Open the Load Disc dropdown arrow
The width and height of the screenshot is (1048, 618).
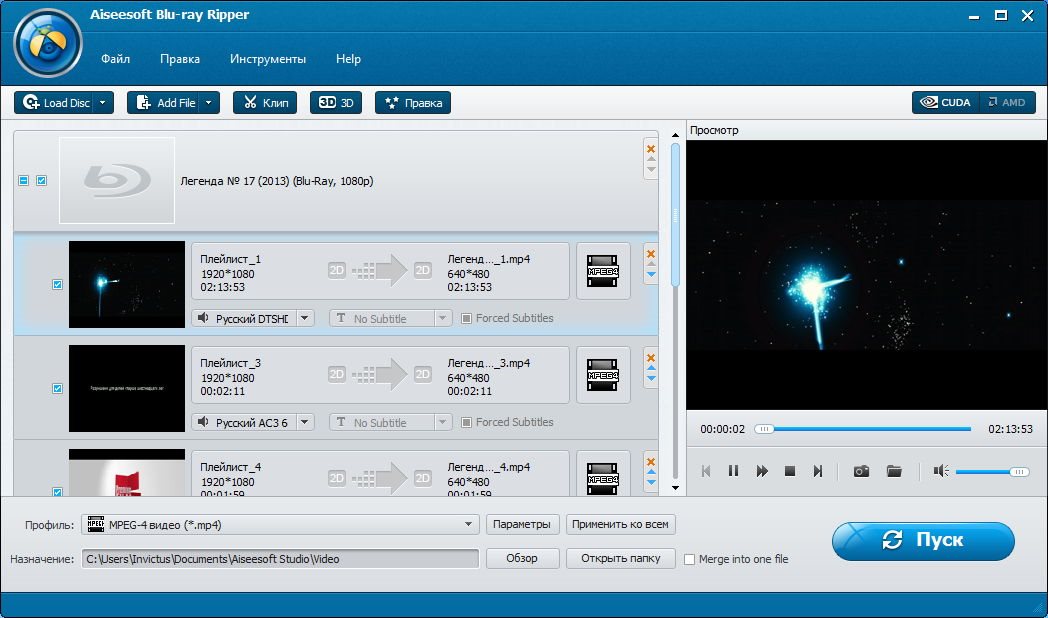[x=103, y=103]
